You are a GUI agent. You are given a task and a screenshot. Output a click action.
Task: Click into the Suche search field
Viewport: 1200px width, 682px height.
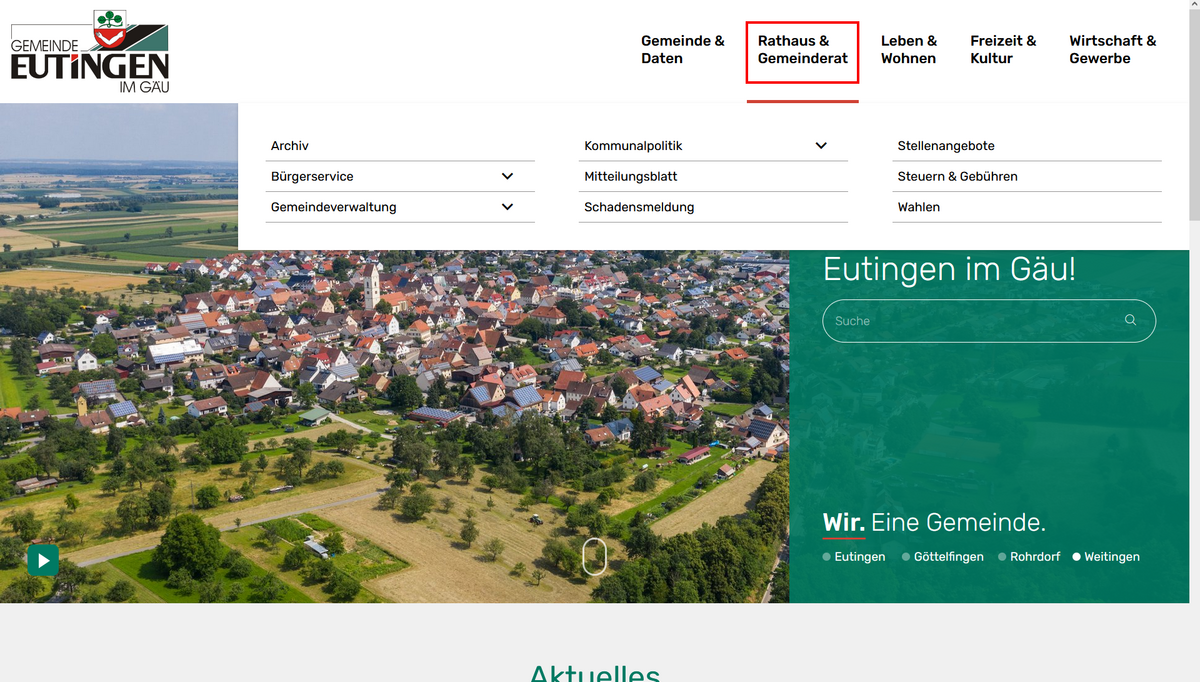pos(989,321)
